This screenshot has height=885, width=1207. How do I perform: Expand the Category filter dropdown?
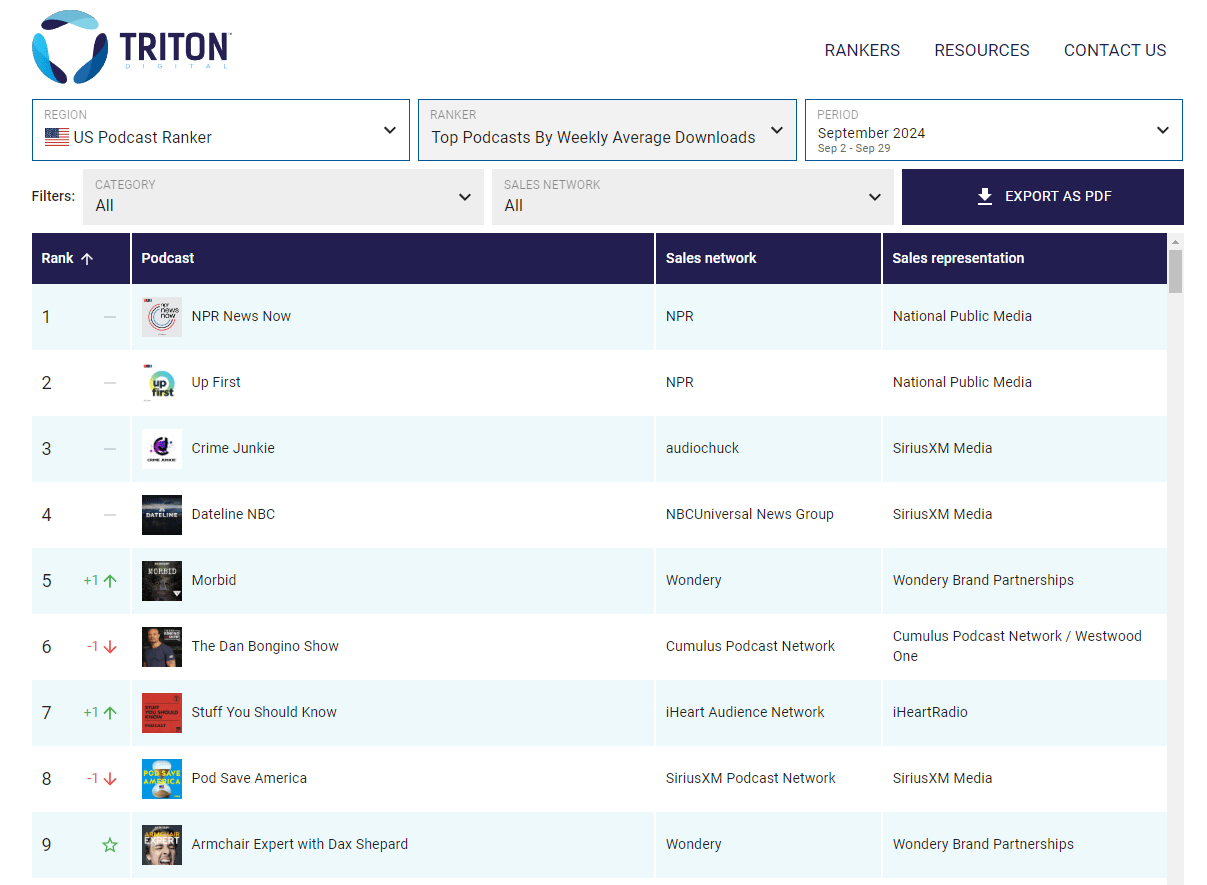tap(283, 197)
